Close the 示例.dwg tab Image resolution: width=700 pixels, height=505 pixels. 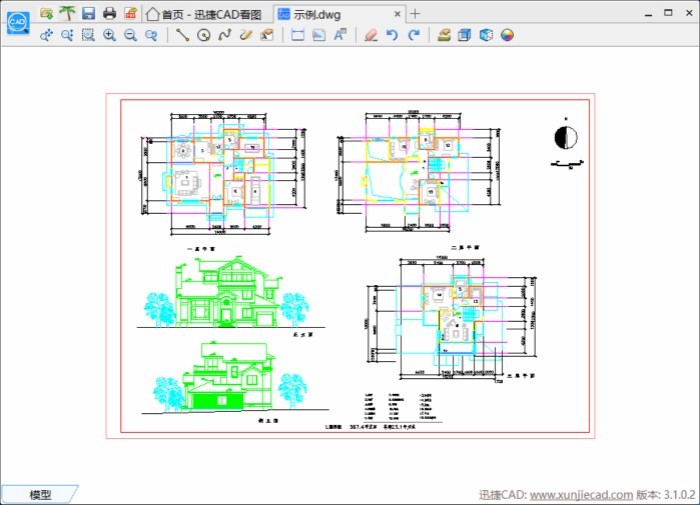point(397,14)
